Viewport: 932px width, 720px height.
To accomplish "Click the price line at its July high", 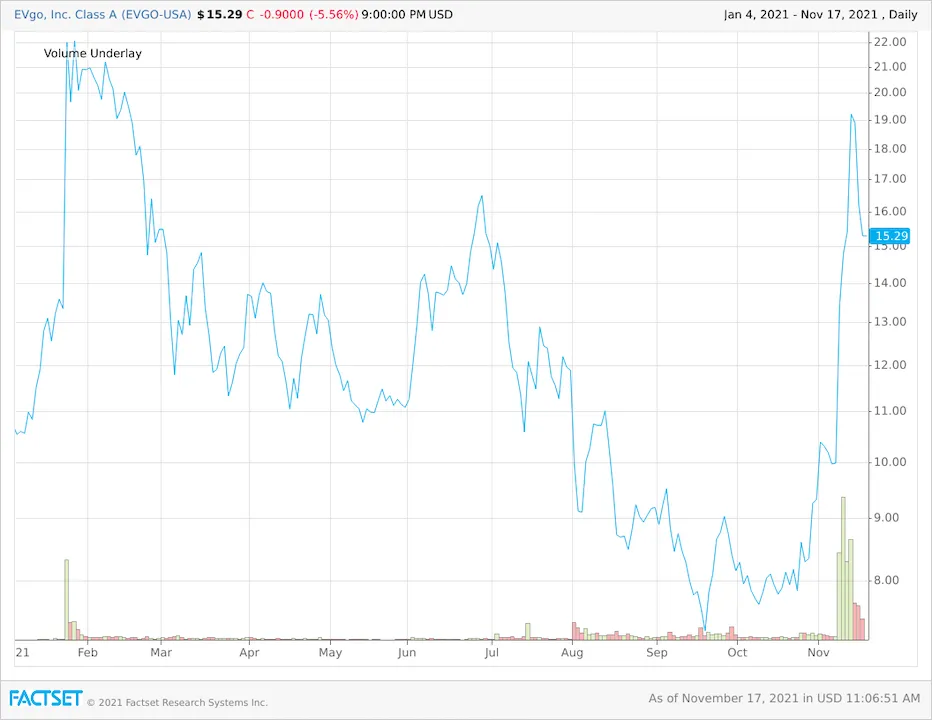I will (480, 197).
